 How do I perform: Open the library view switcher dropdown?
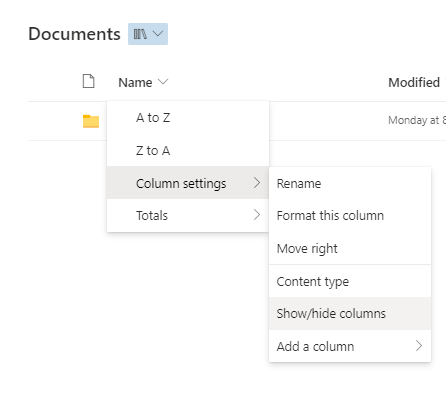click(148, 34)
